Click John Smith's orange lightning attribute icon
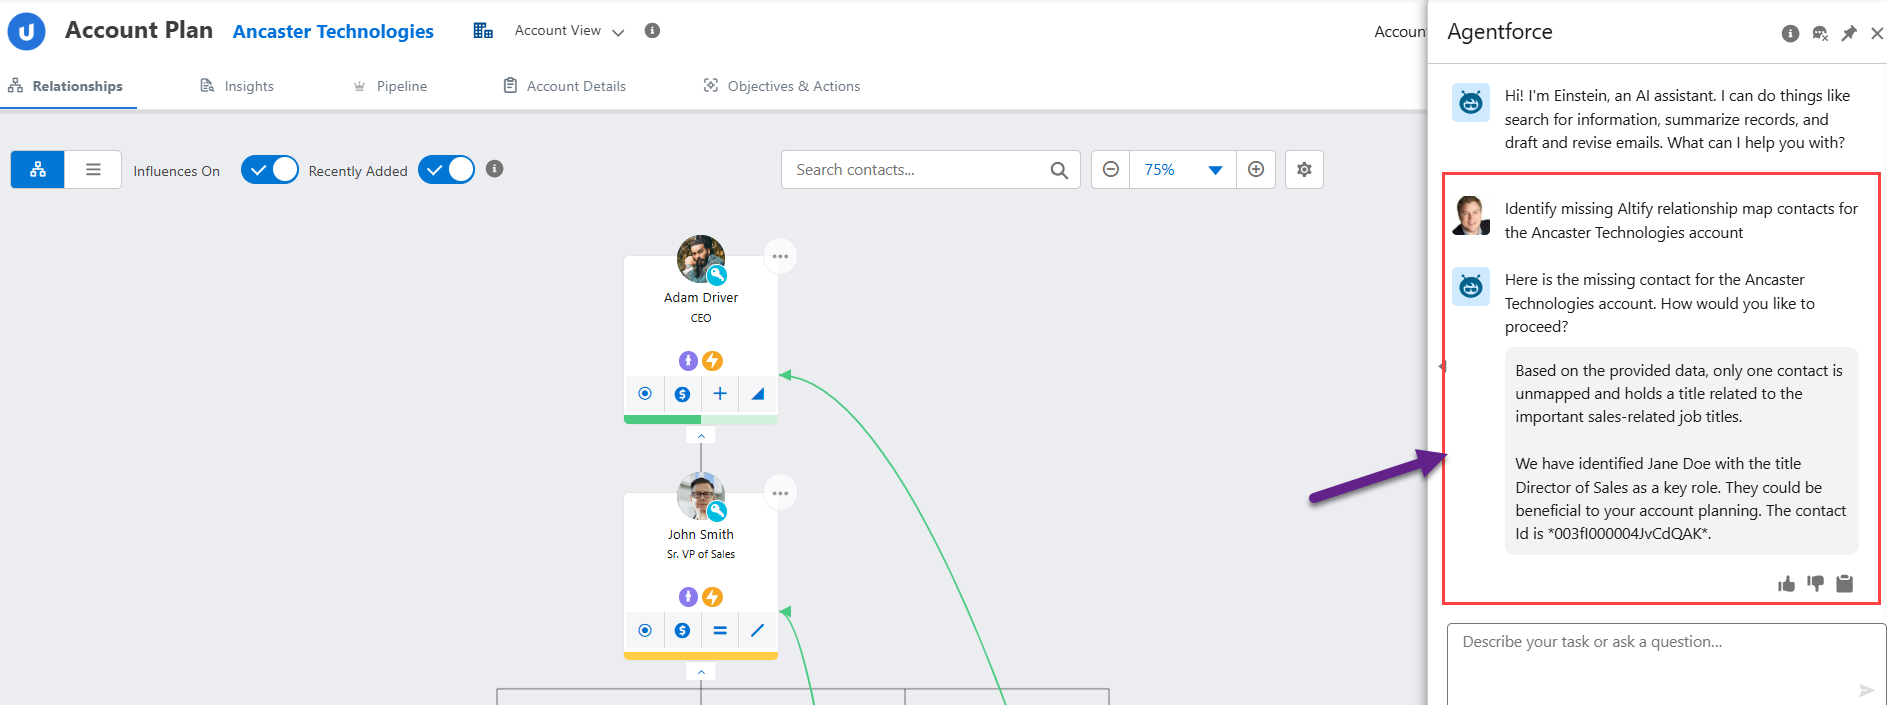1887x705 pixels. [x=712, y=597]
